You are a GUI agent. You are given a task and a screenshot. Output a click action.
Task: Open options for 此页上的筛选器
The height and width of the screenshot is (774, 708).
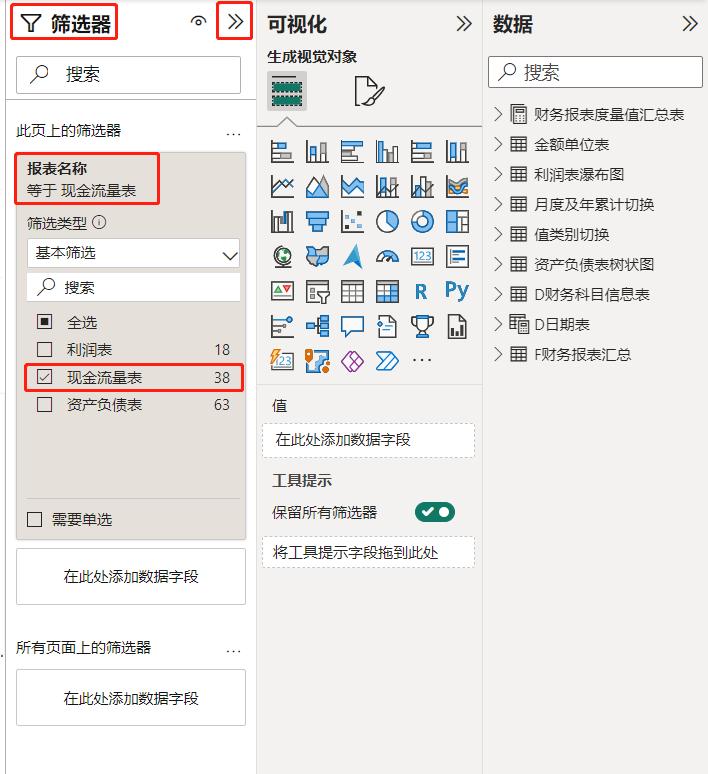coord(233,133)
